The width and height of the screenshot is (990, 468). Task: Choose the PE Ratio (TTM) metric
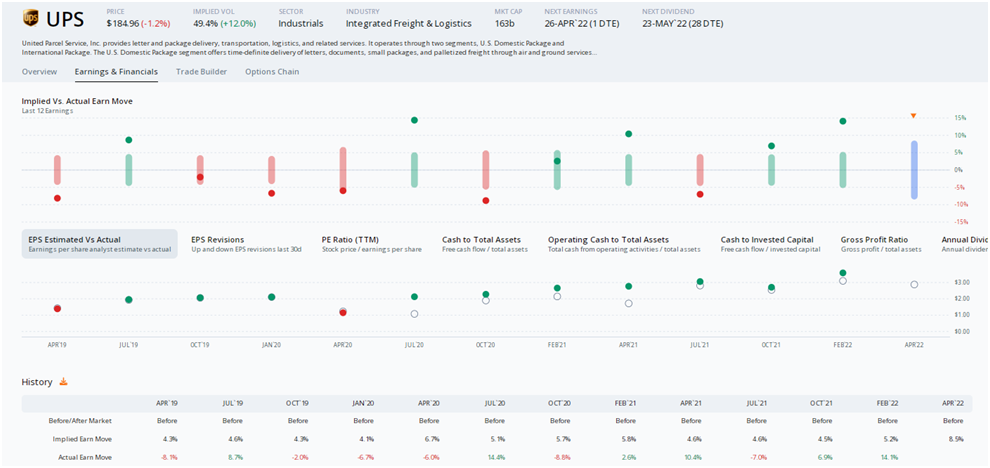pos(372,244)
